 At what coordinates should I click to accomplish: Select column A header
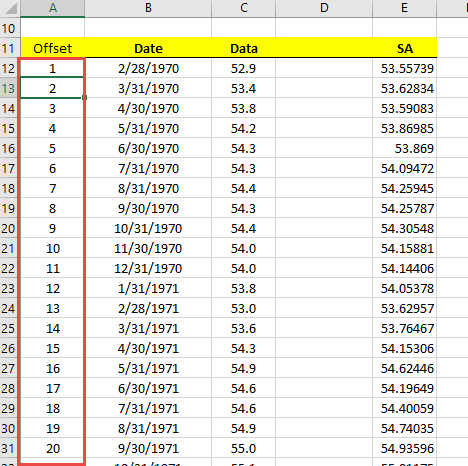click(x=53, y=8)
